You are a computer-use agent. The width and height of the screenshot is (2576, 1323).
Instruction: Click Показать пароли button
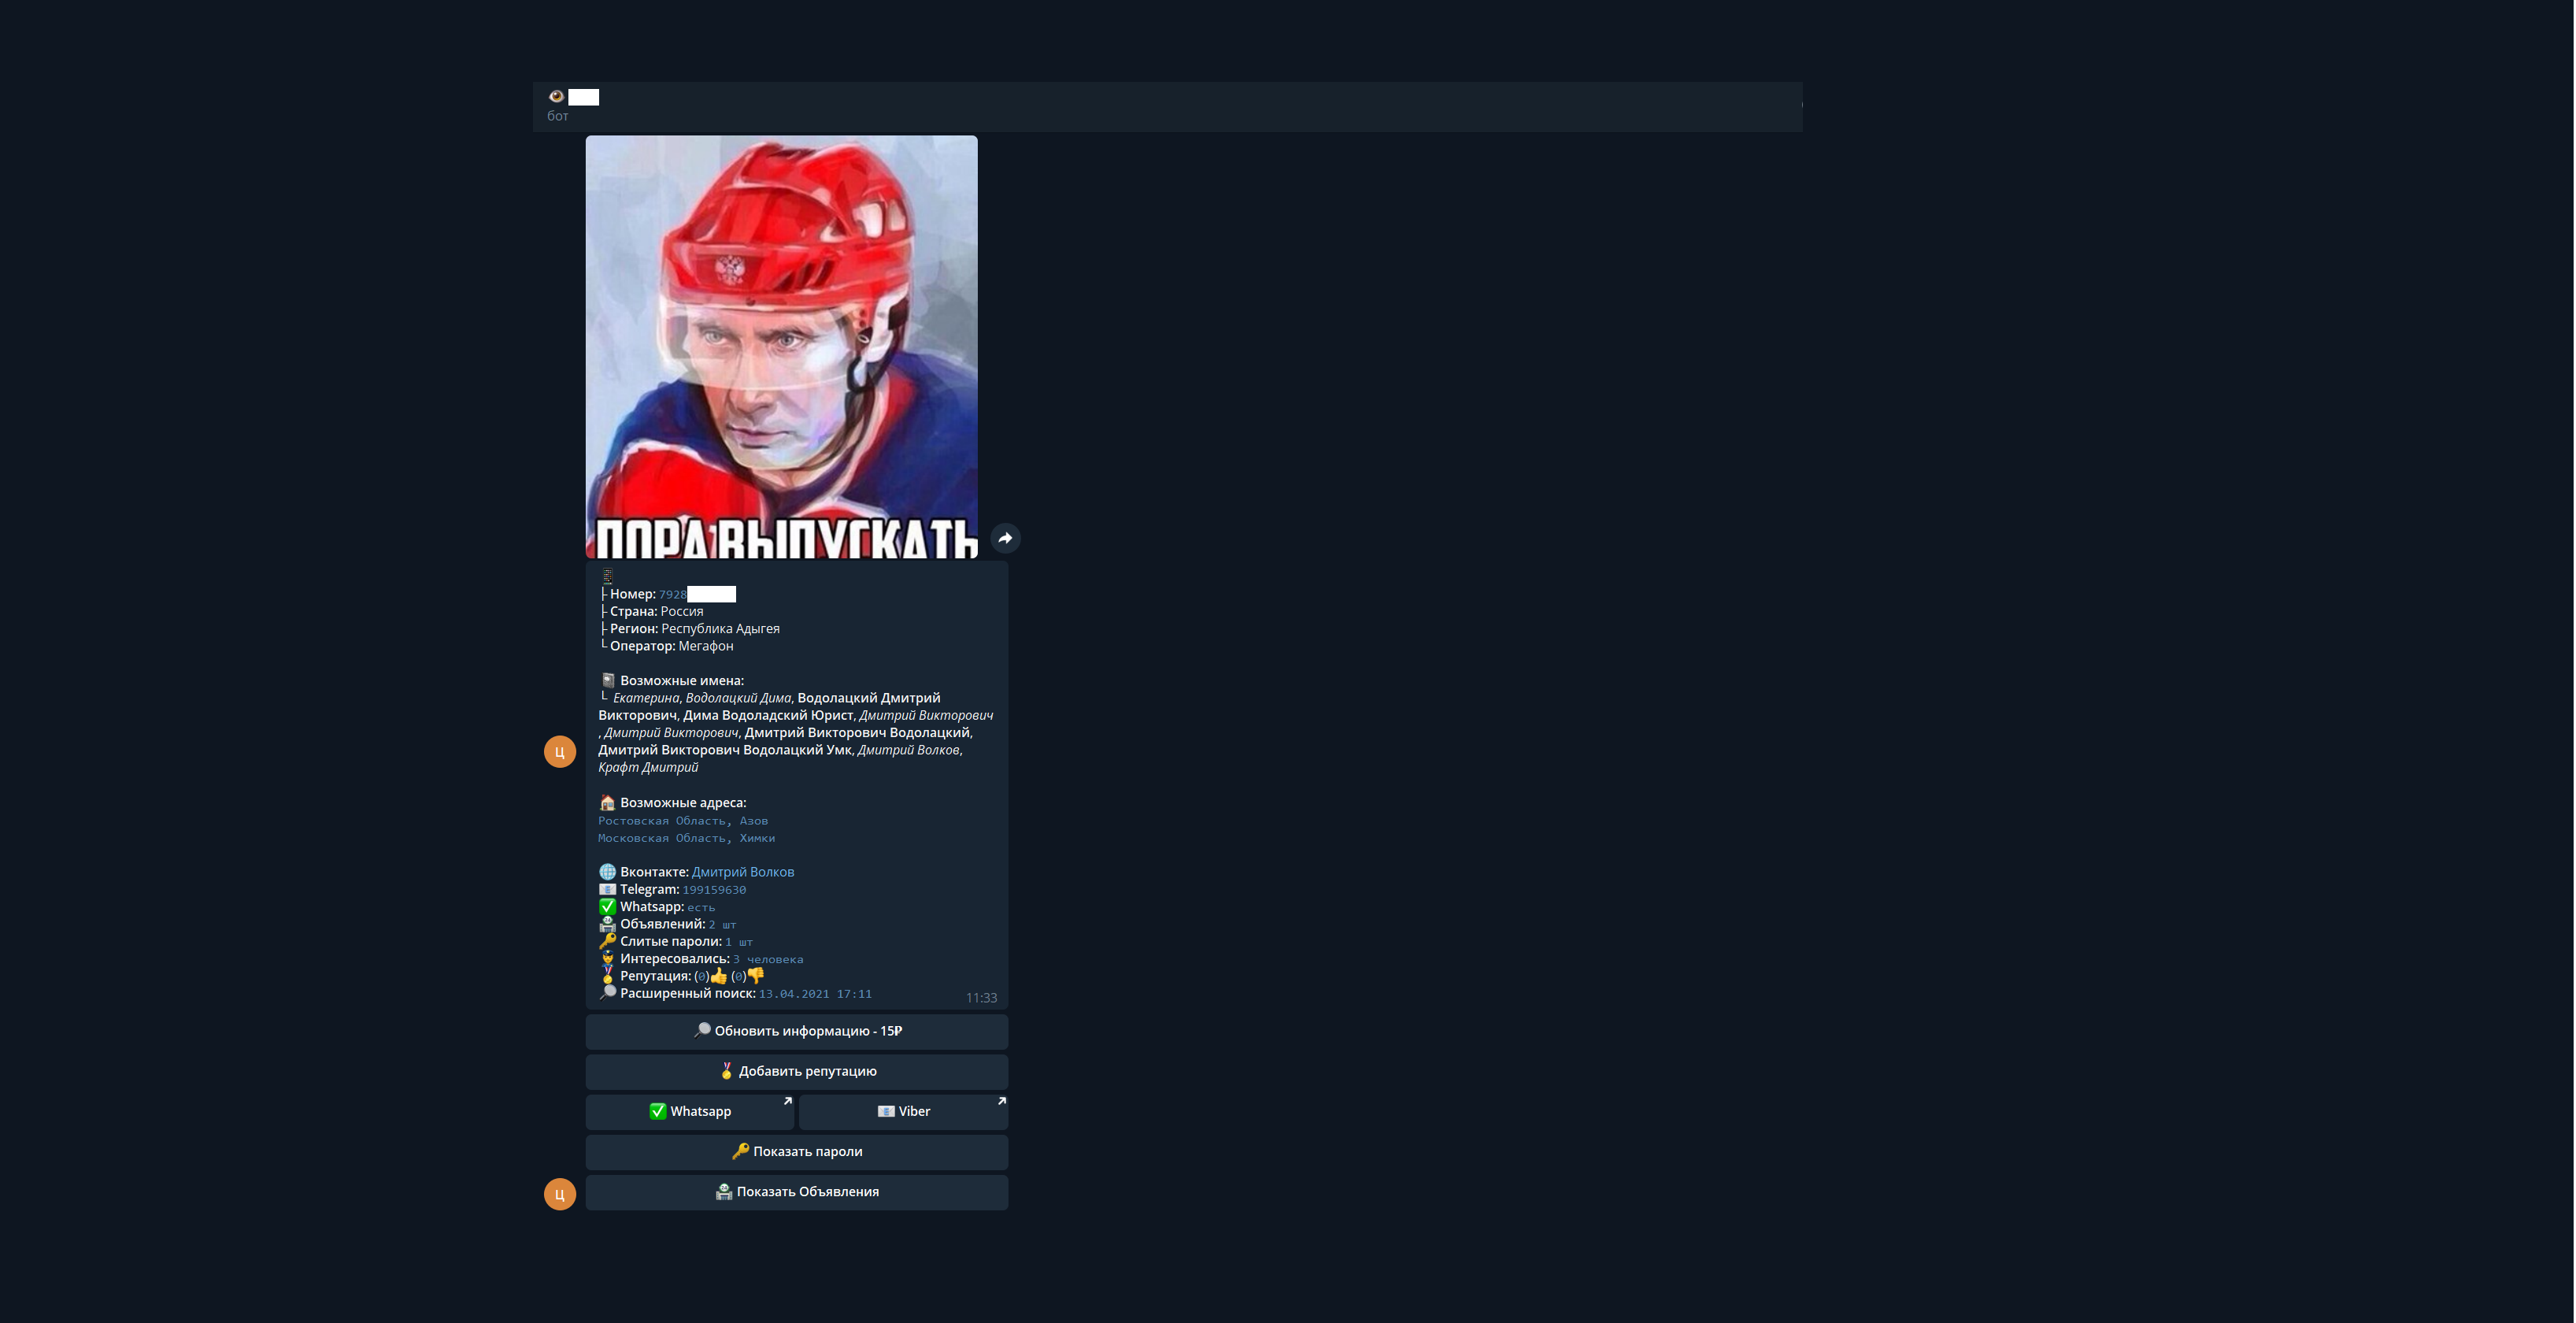796,1151
